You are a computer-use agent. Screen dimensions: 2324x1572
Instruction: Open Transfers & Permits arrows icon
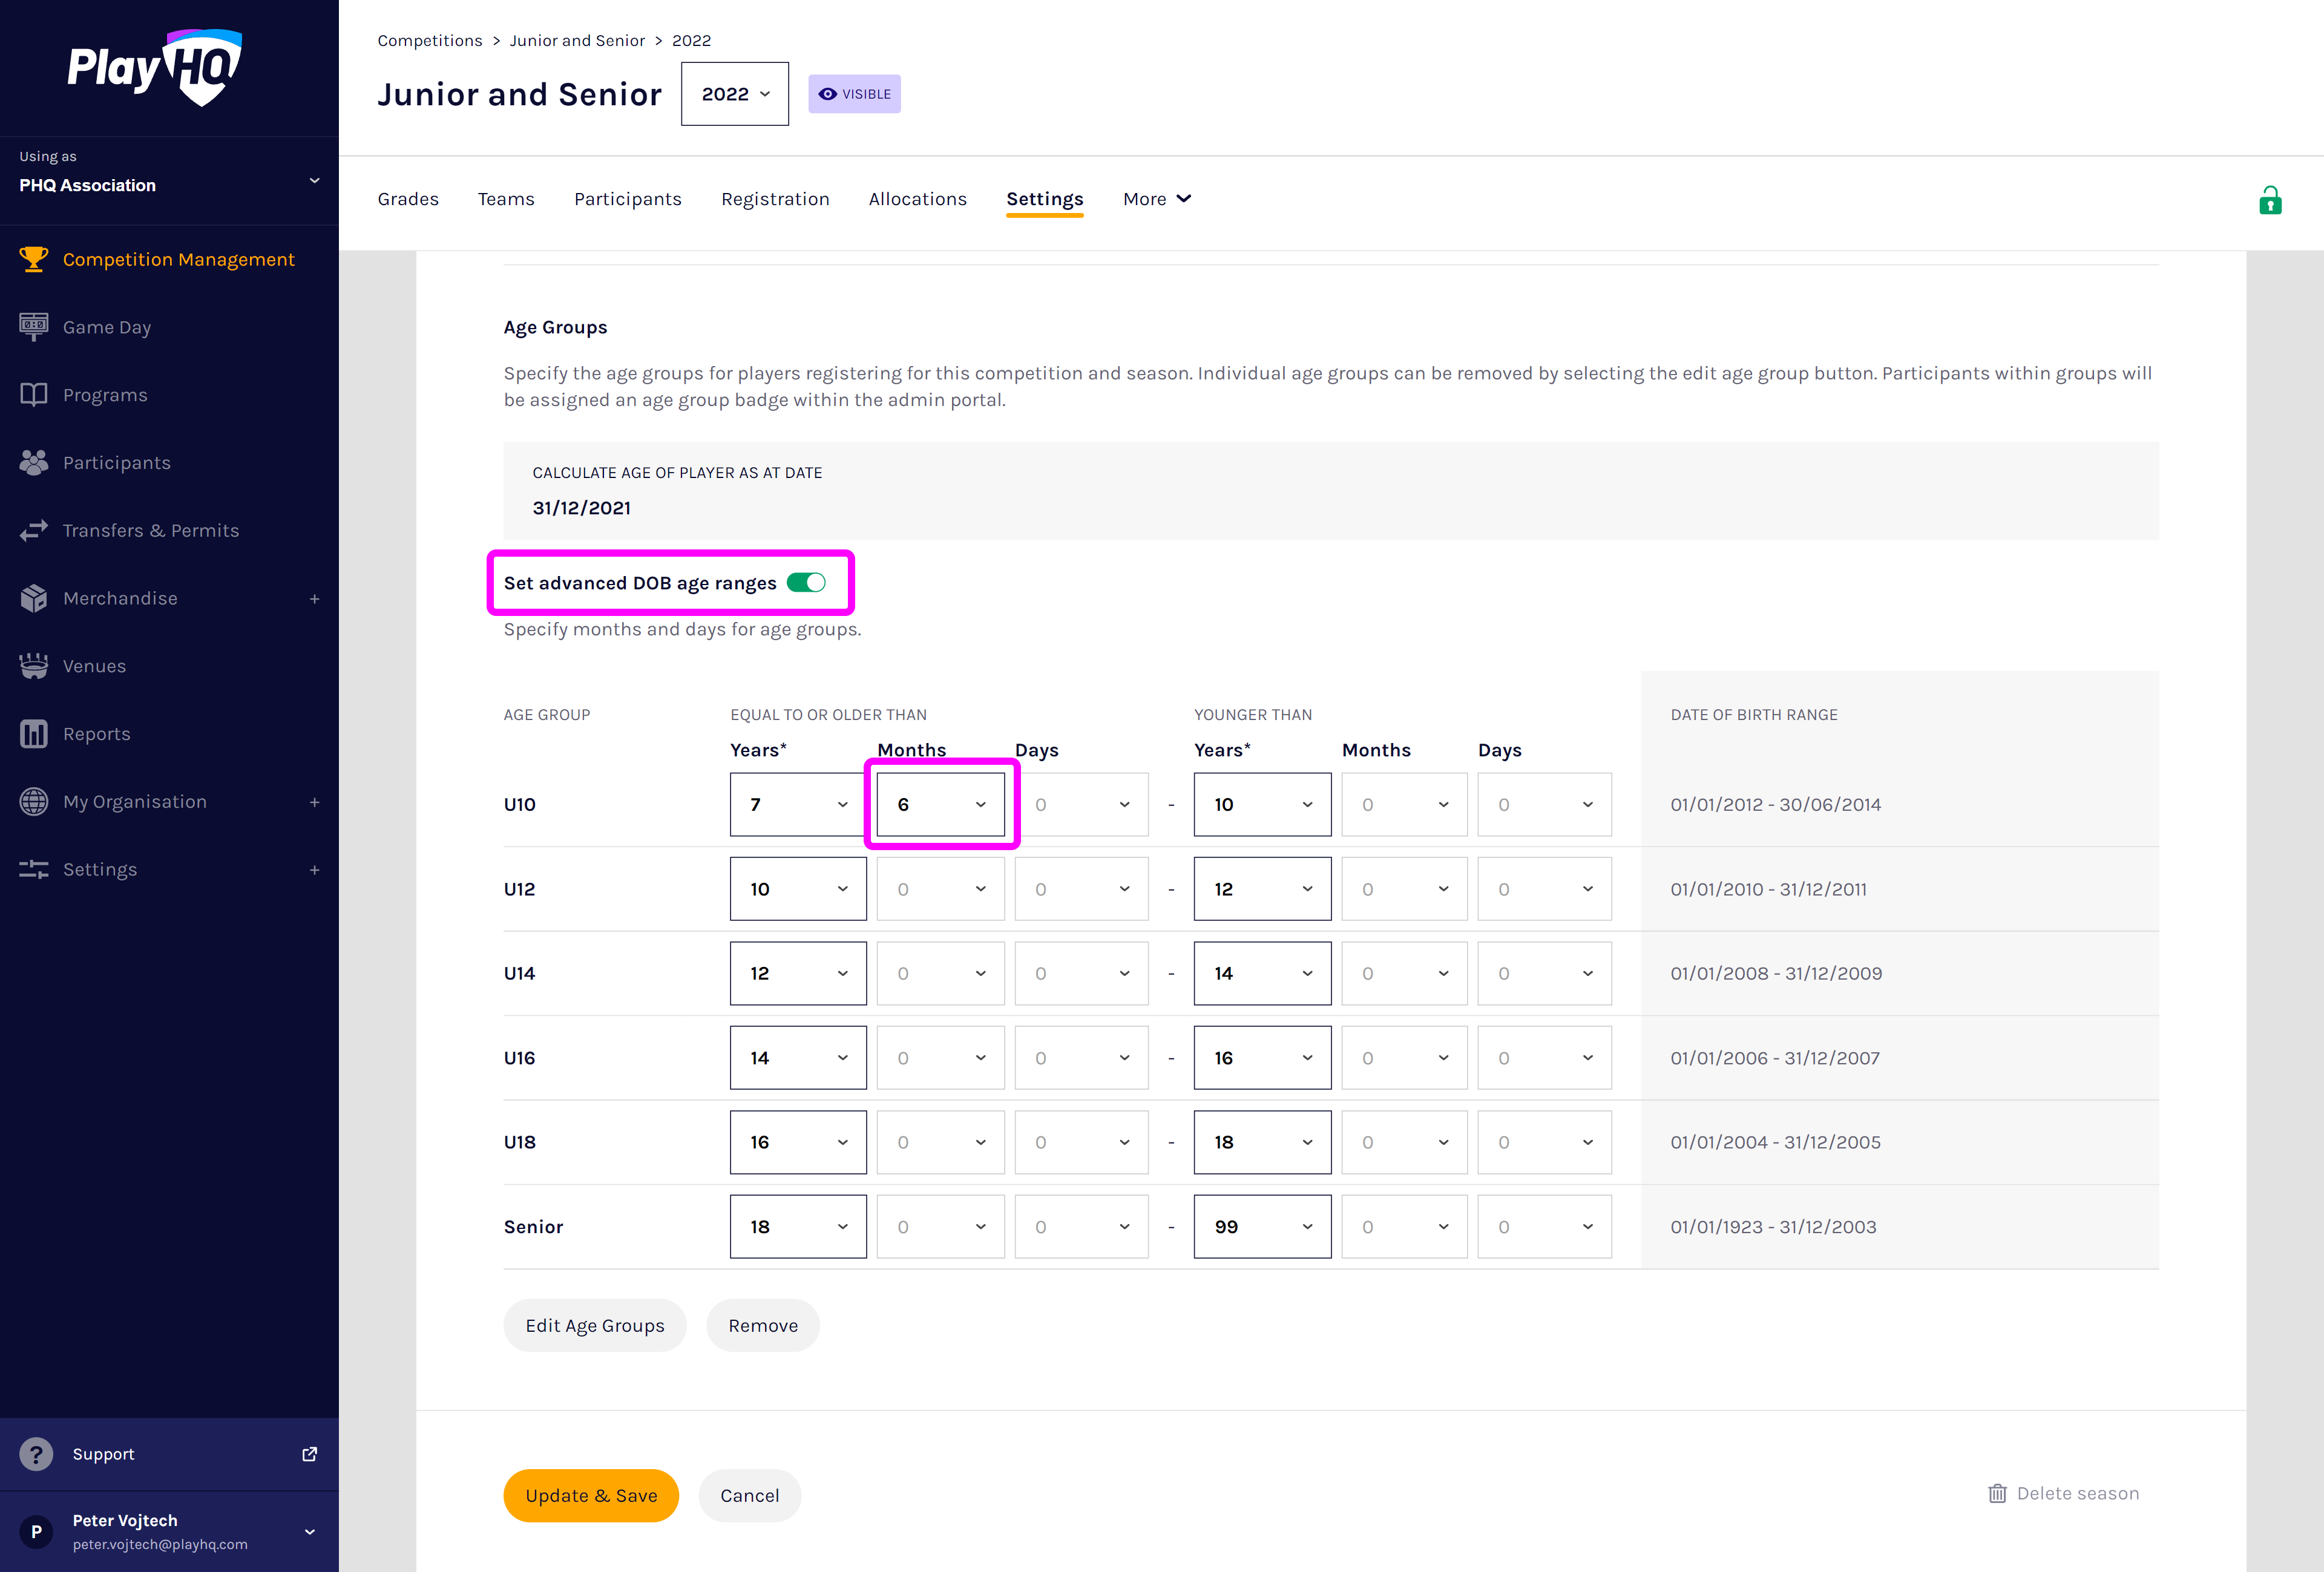pos(34,530)
